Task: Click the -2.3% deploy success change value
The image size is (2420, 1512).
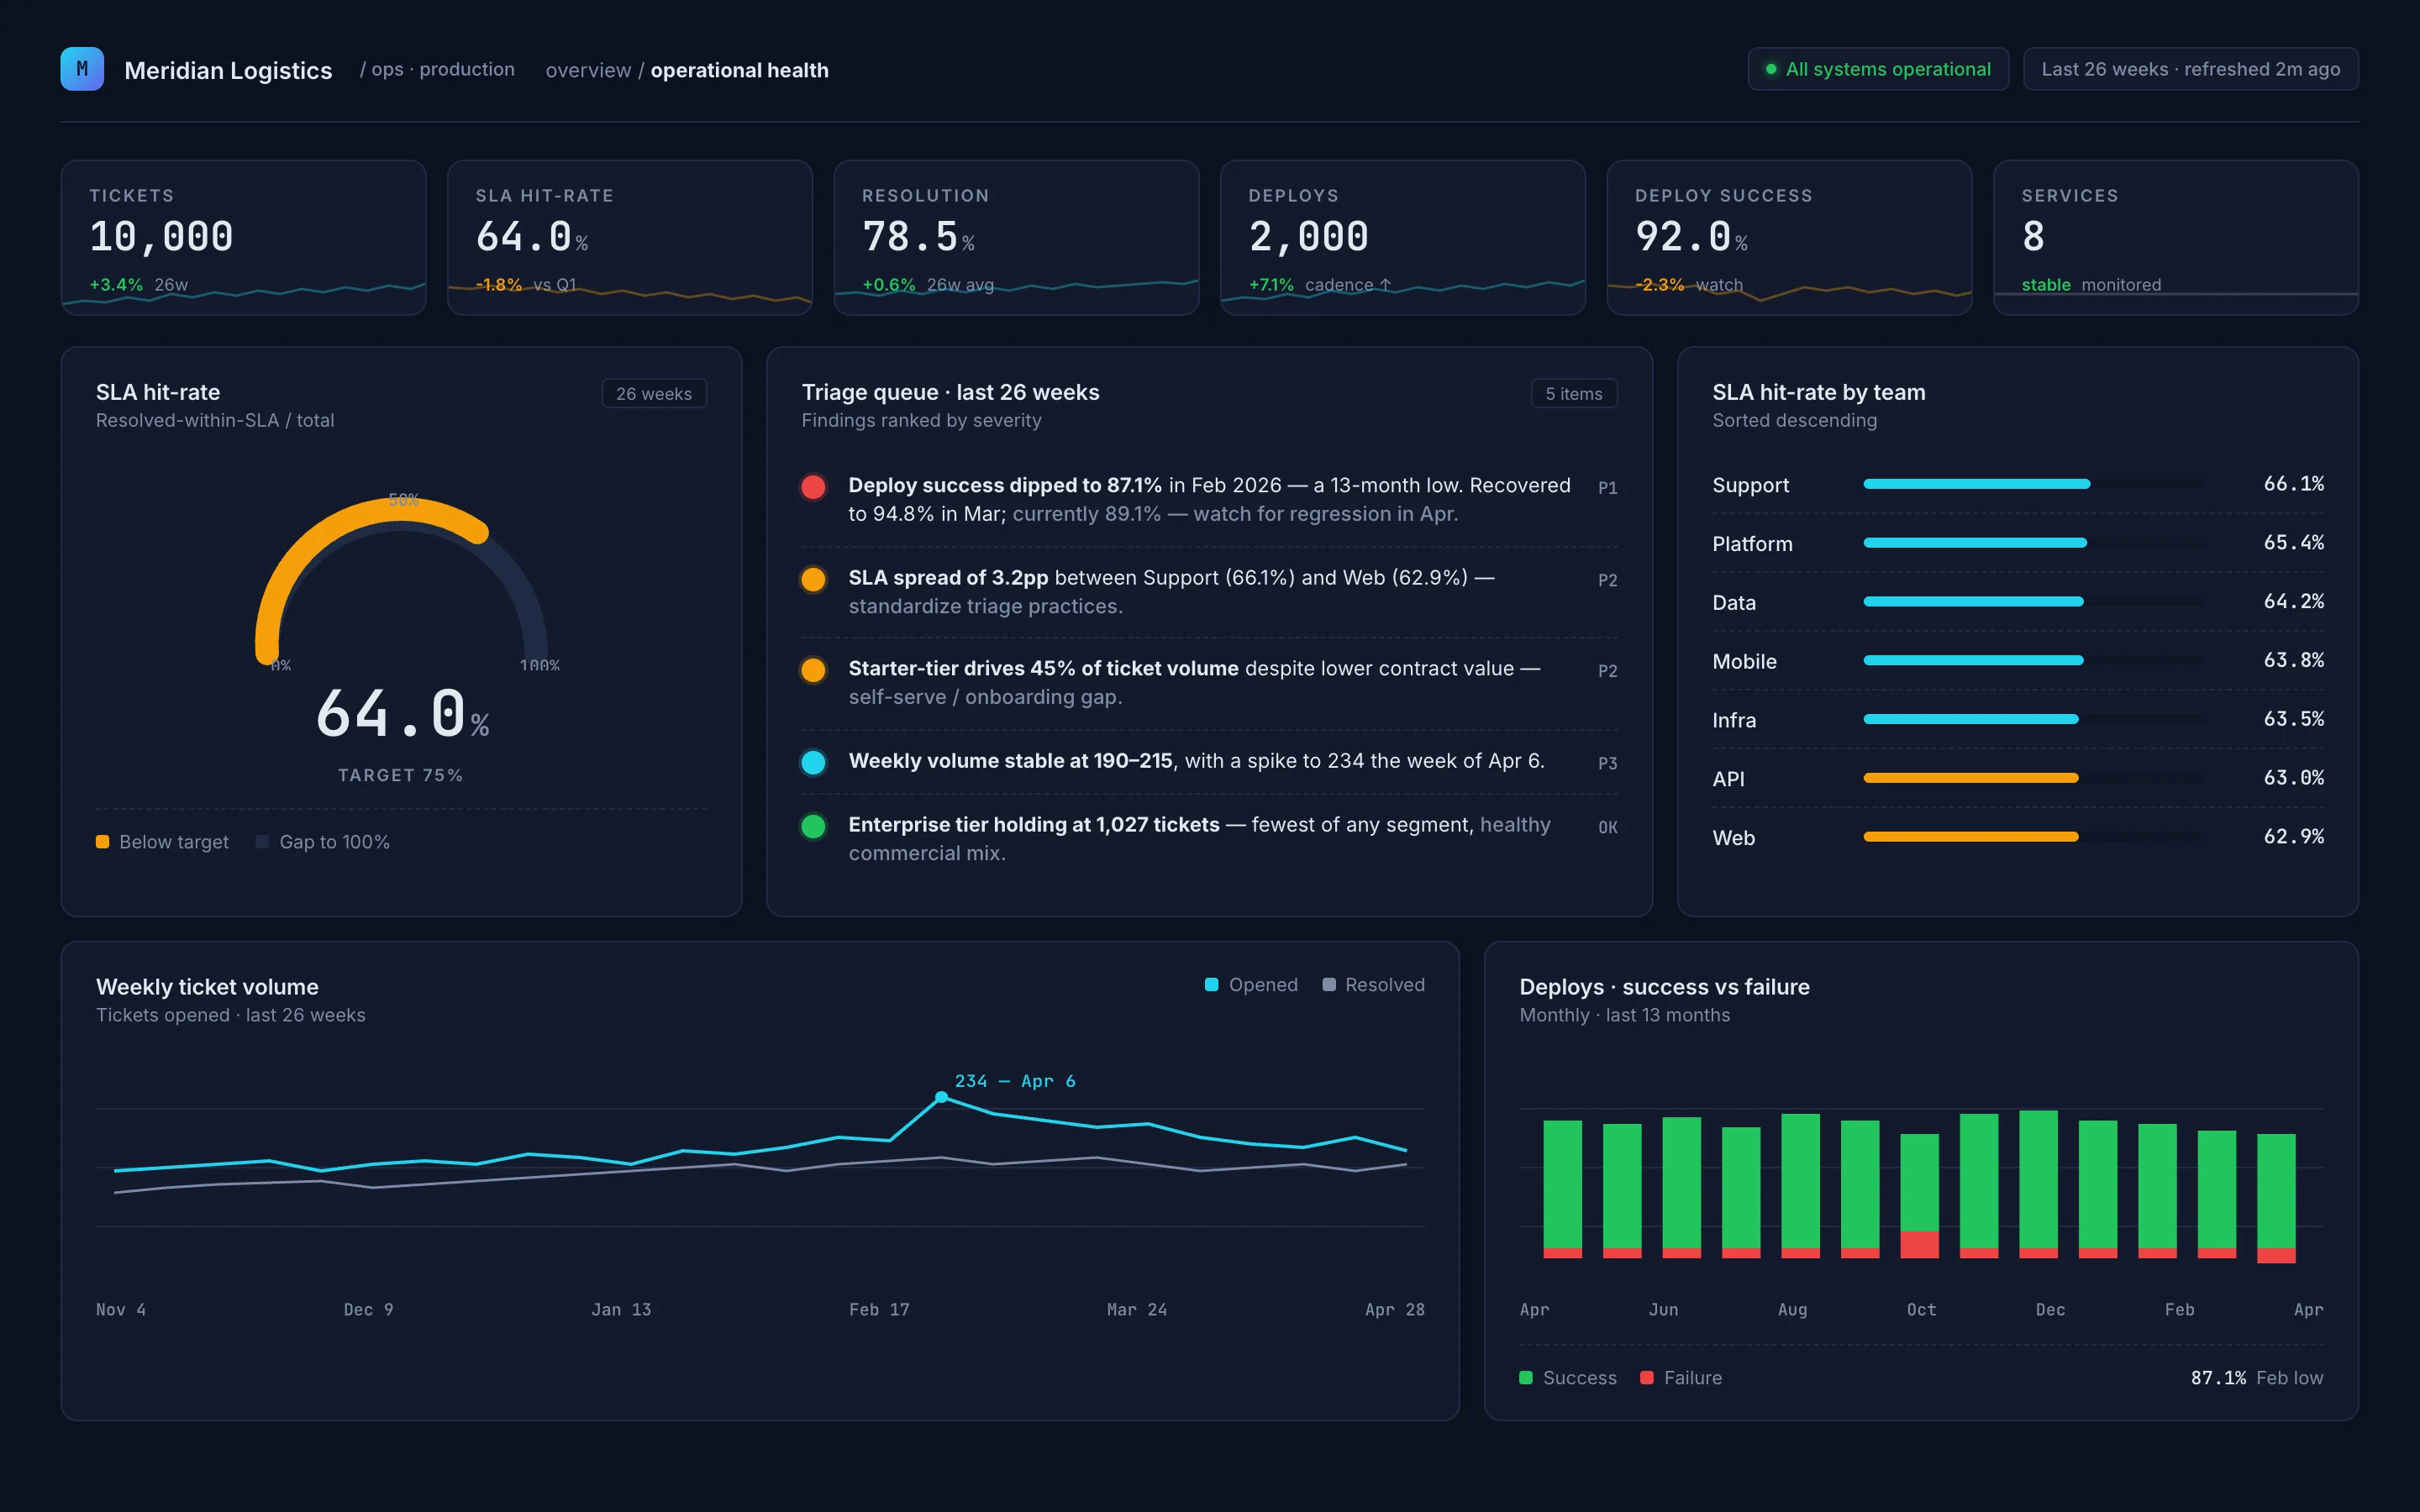Action: pos(1660,285)
